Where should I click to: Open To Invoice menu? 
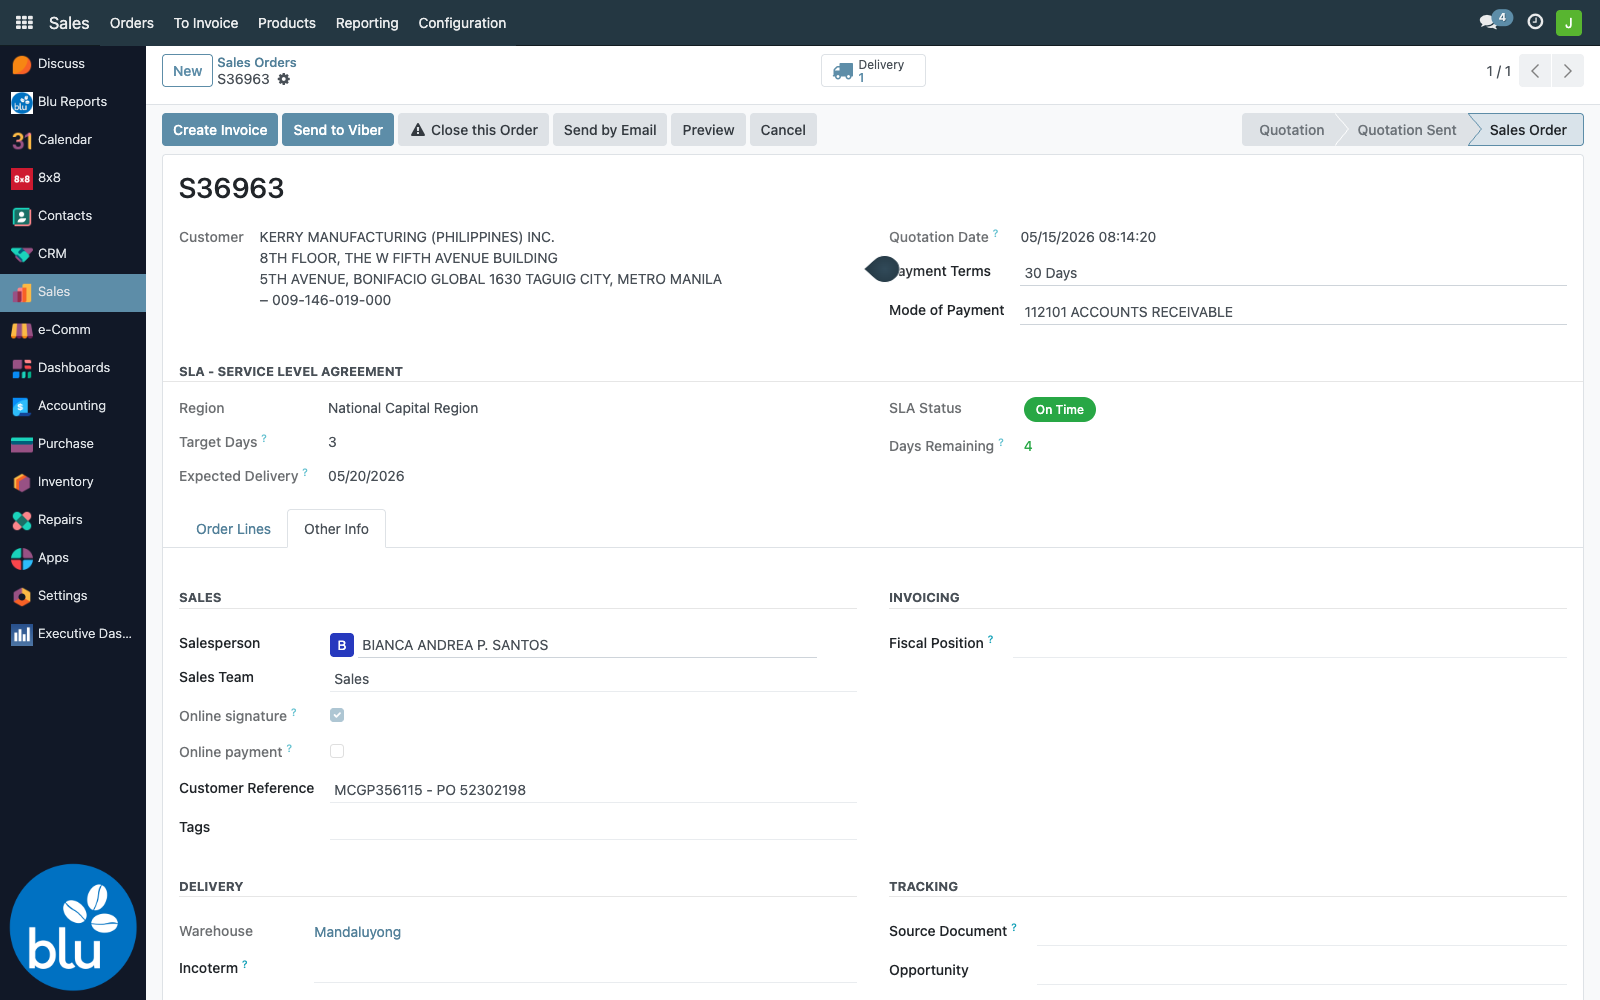[206, 23]
